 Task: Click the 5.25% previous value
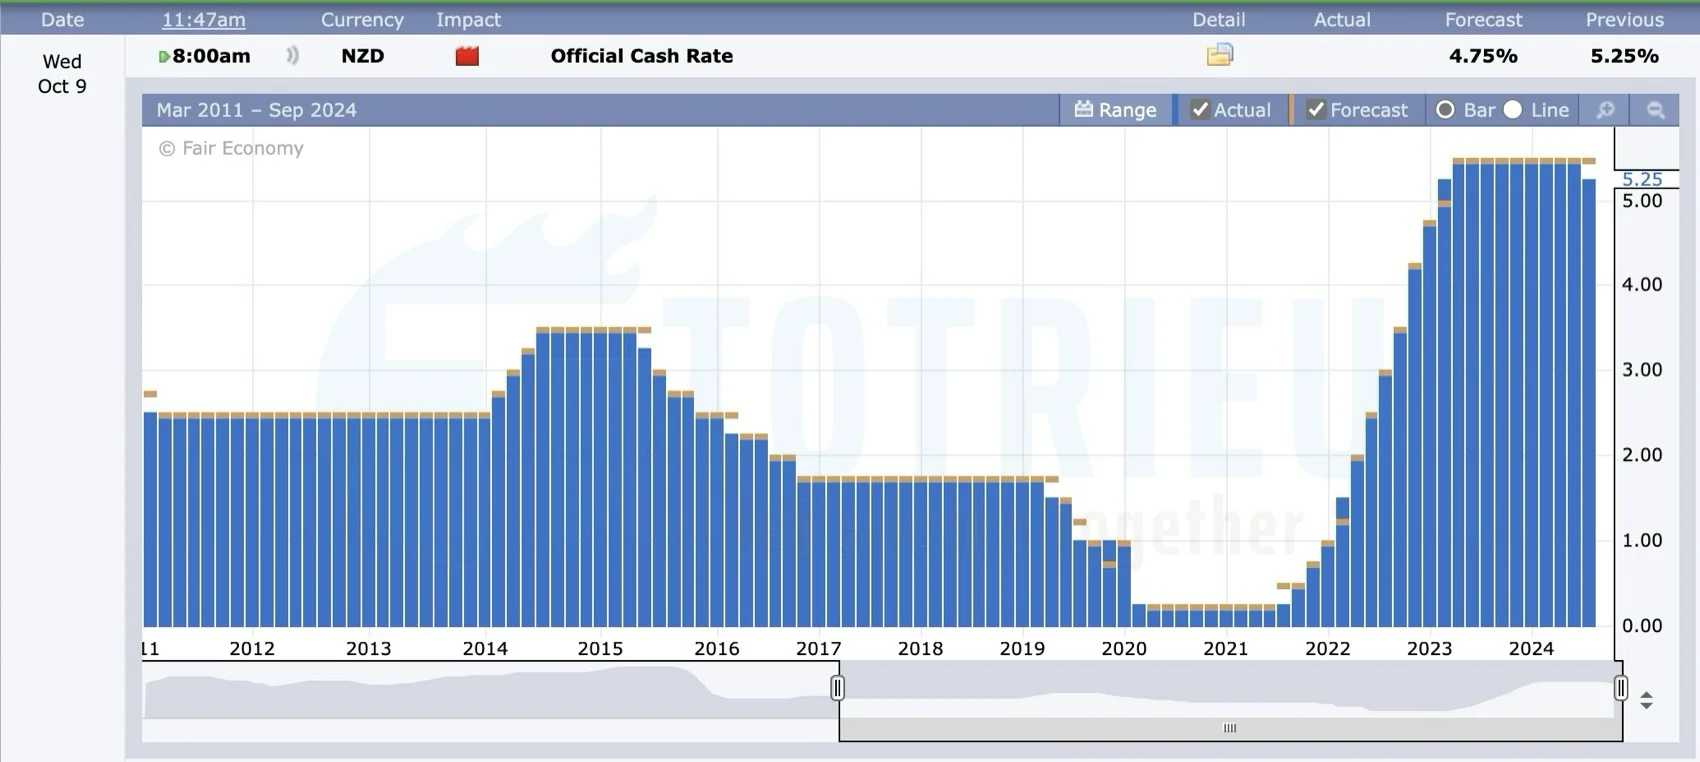[x=1625, y=56]
